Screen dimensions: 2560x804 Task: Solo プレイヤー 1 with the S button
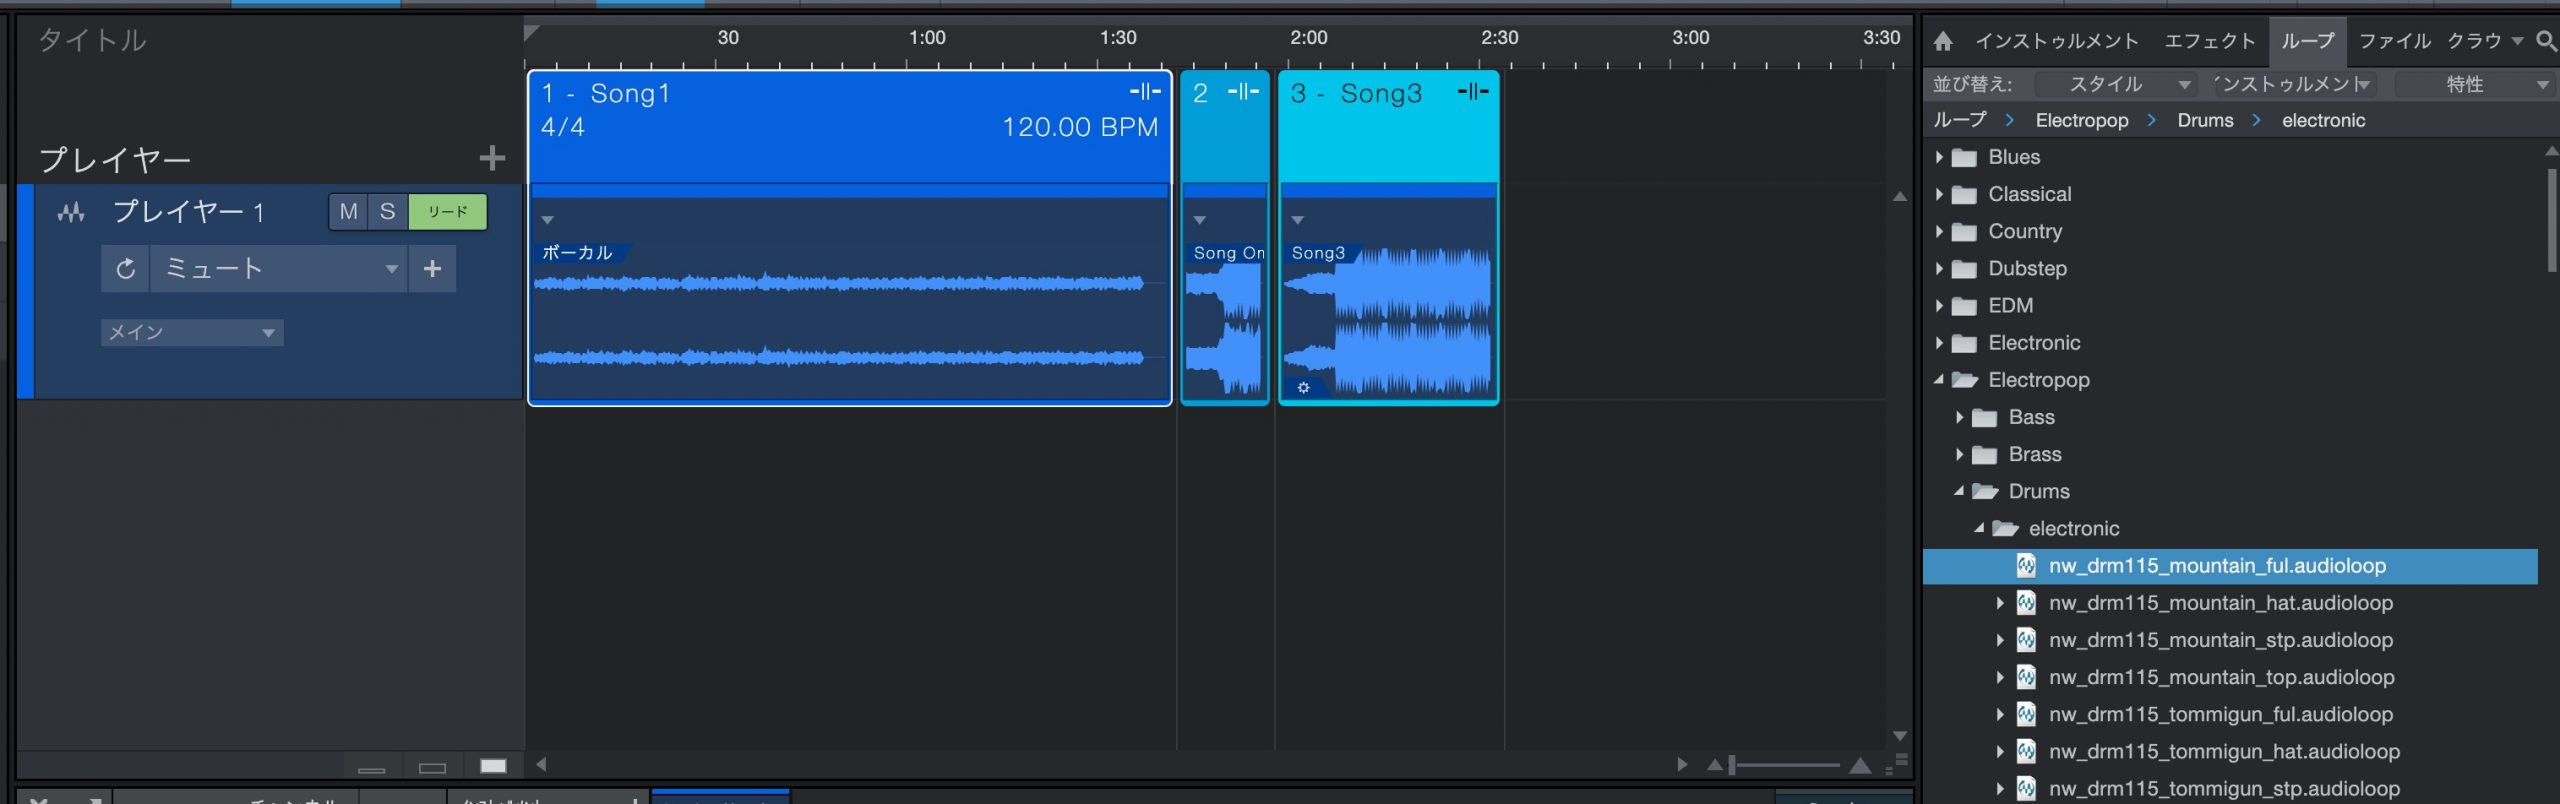[x=388, y=212]
